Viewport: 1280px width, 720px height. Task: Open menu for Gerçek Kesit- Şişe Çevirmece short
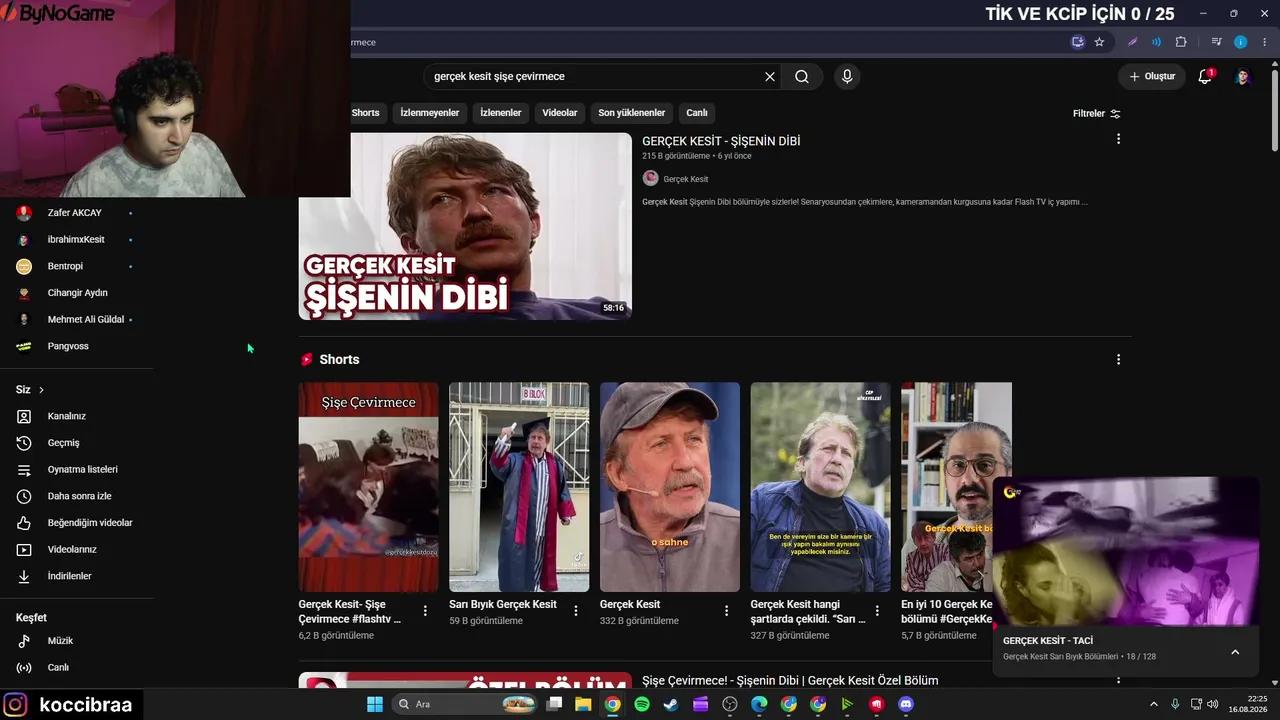pyautogui.click(x=425, y=611)
